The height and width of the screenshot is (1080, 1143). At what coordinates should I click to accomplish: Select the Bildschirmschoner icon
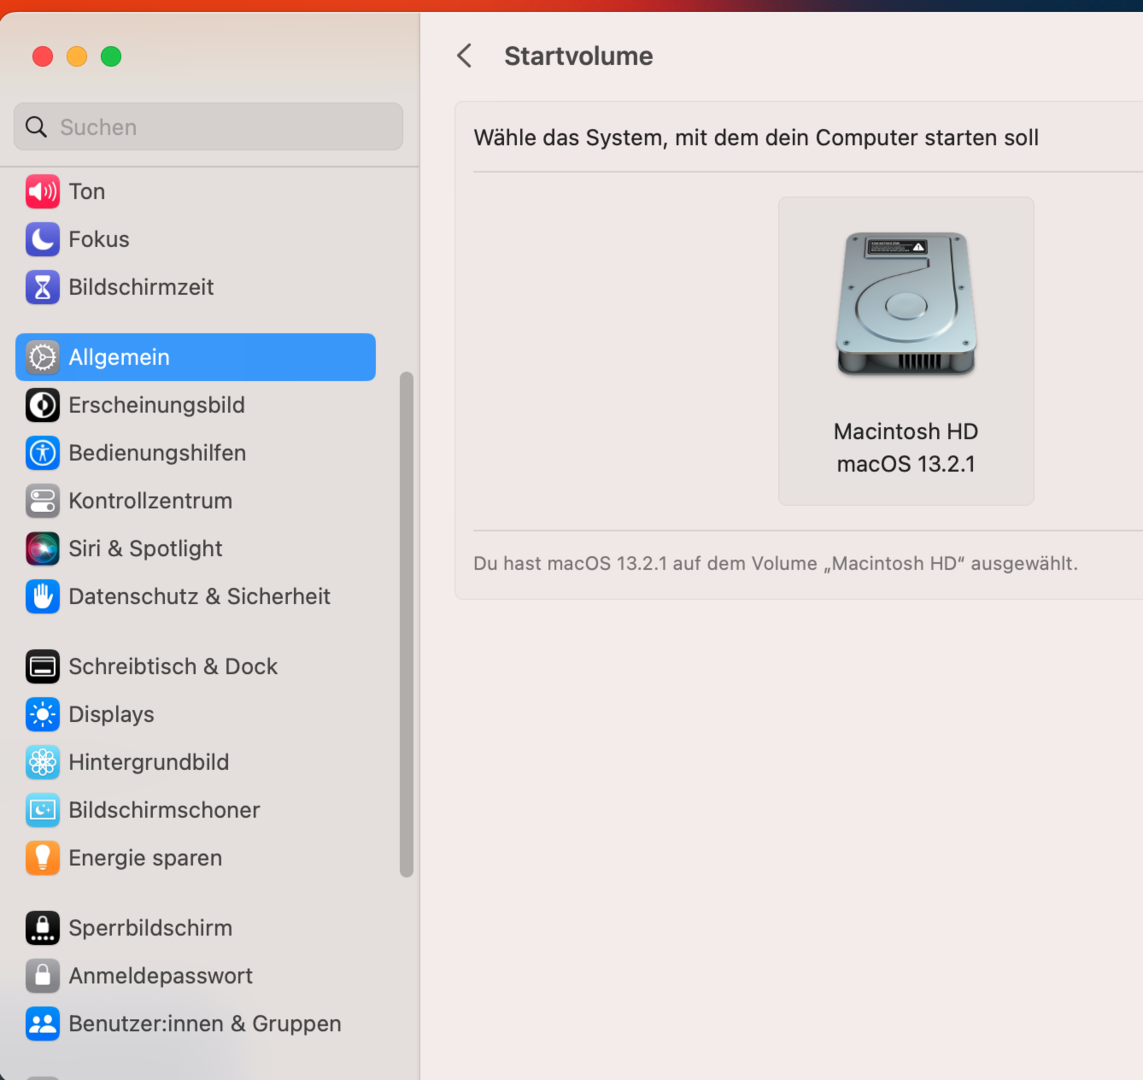pos(42,810)
